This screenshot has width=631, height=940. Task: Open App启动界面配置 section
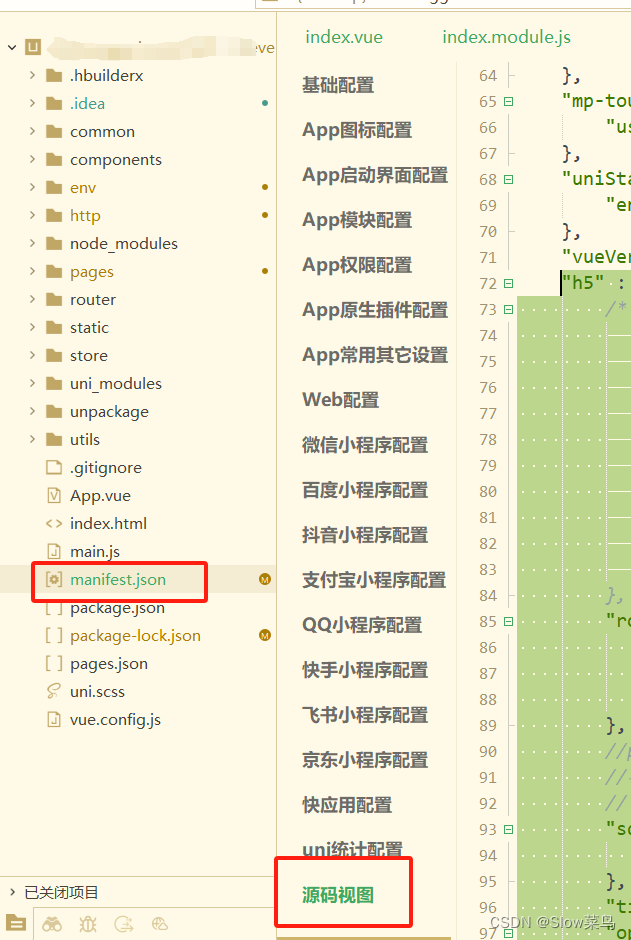[375, 175]
